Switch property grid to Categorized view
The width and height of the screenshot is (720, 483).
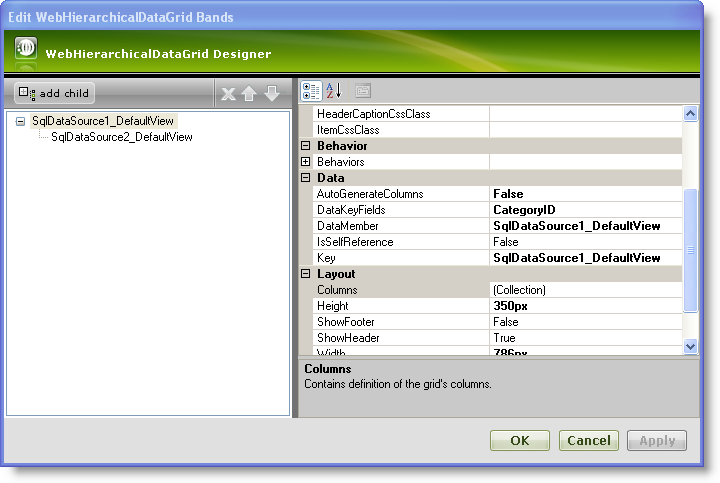point(311,91)
